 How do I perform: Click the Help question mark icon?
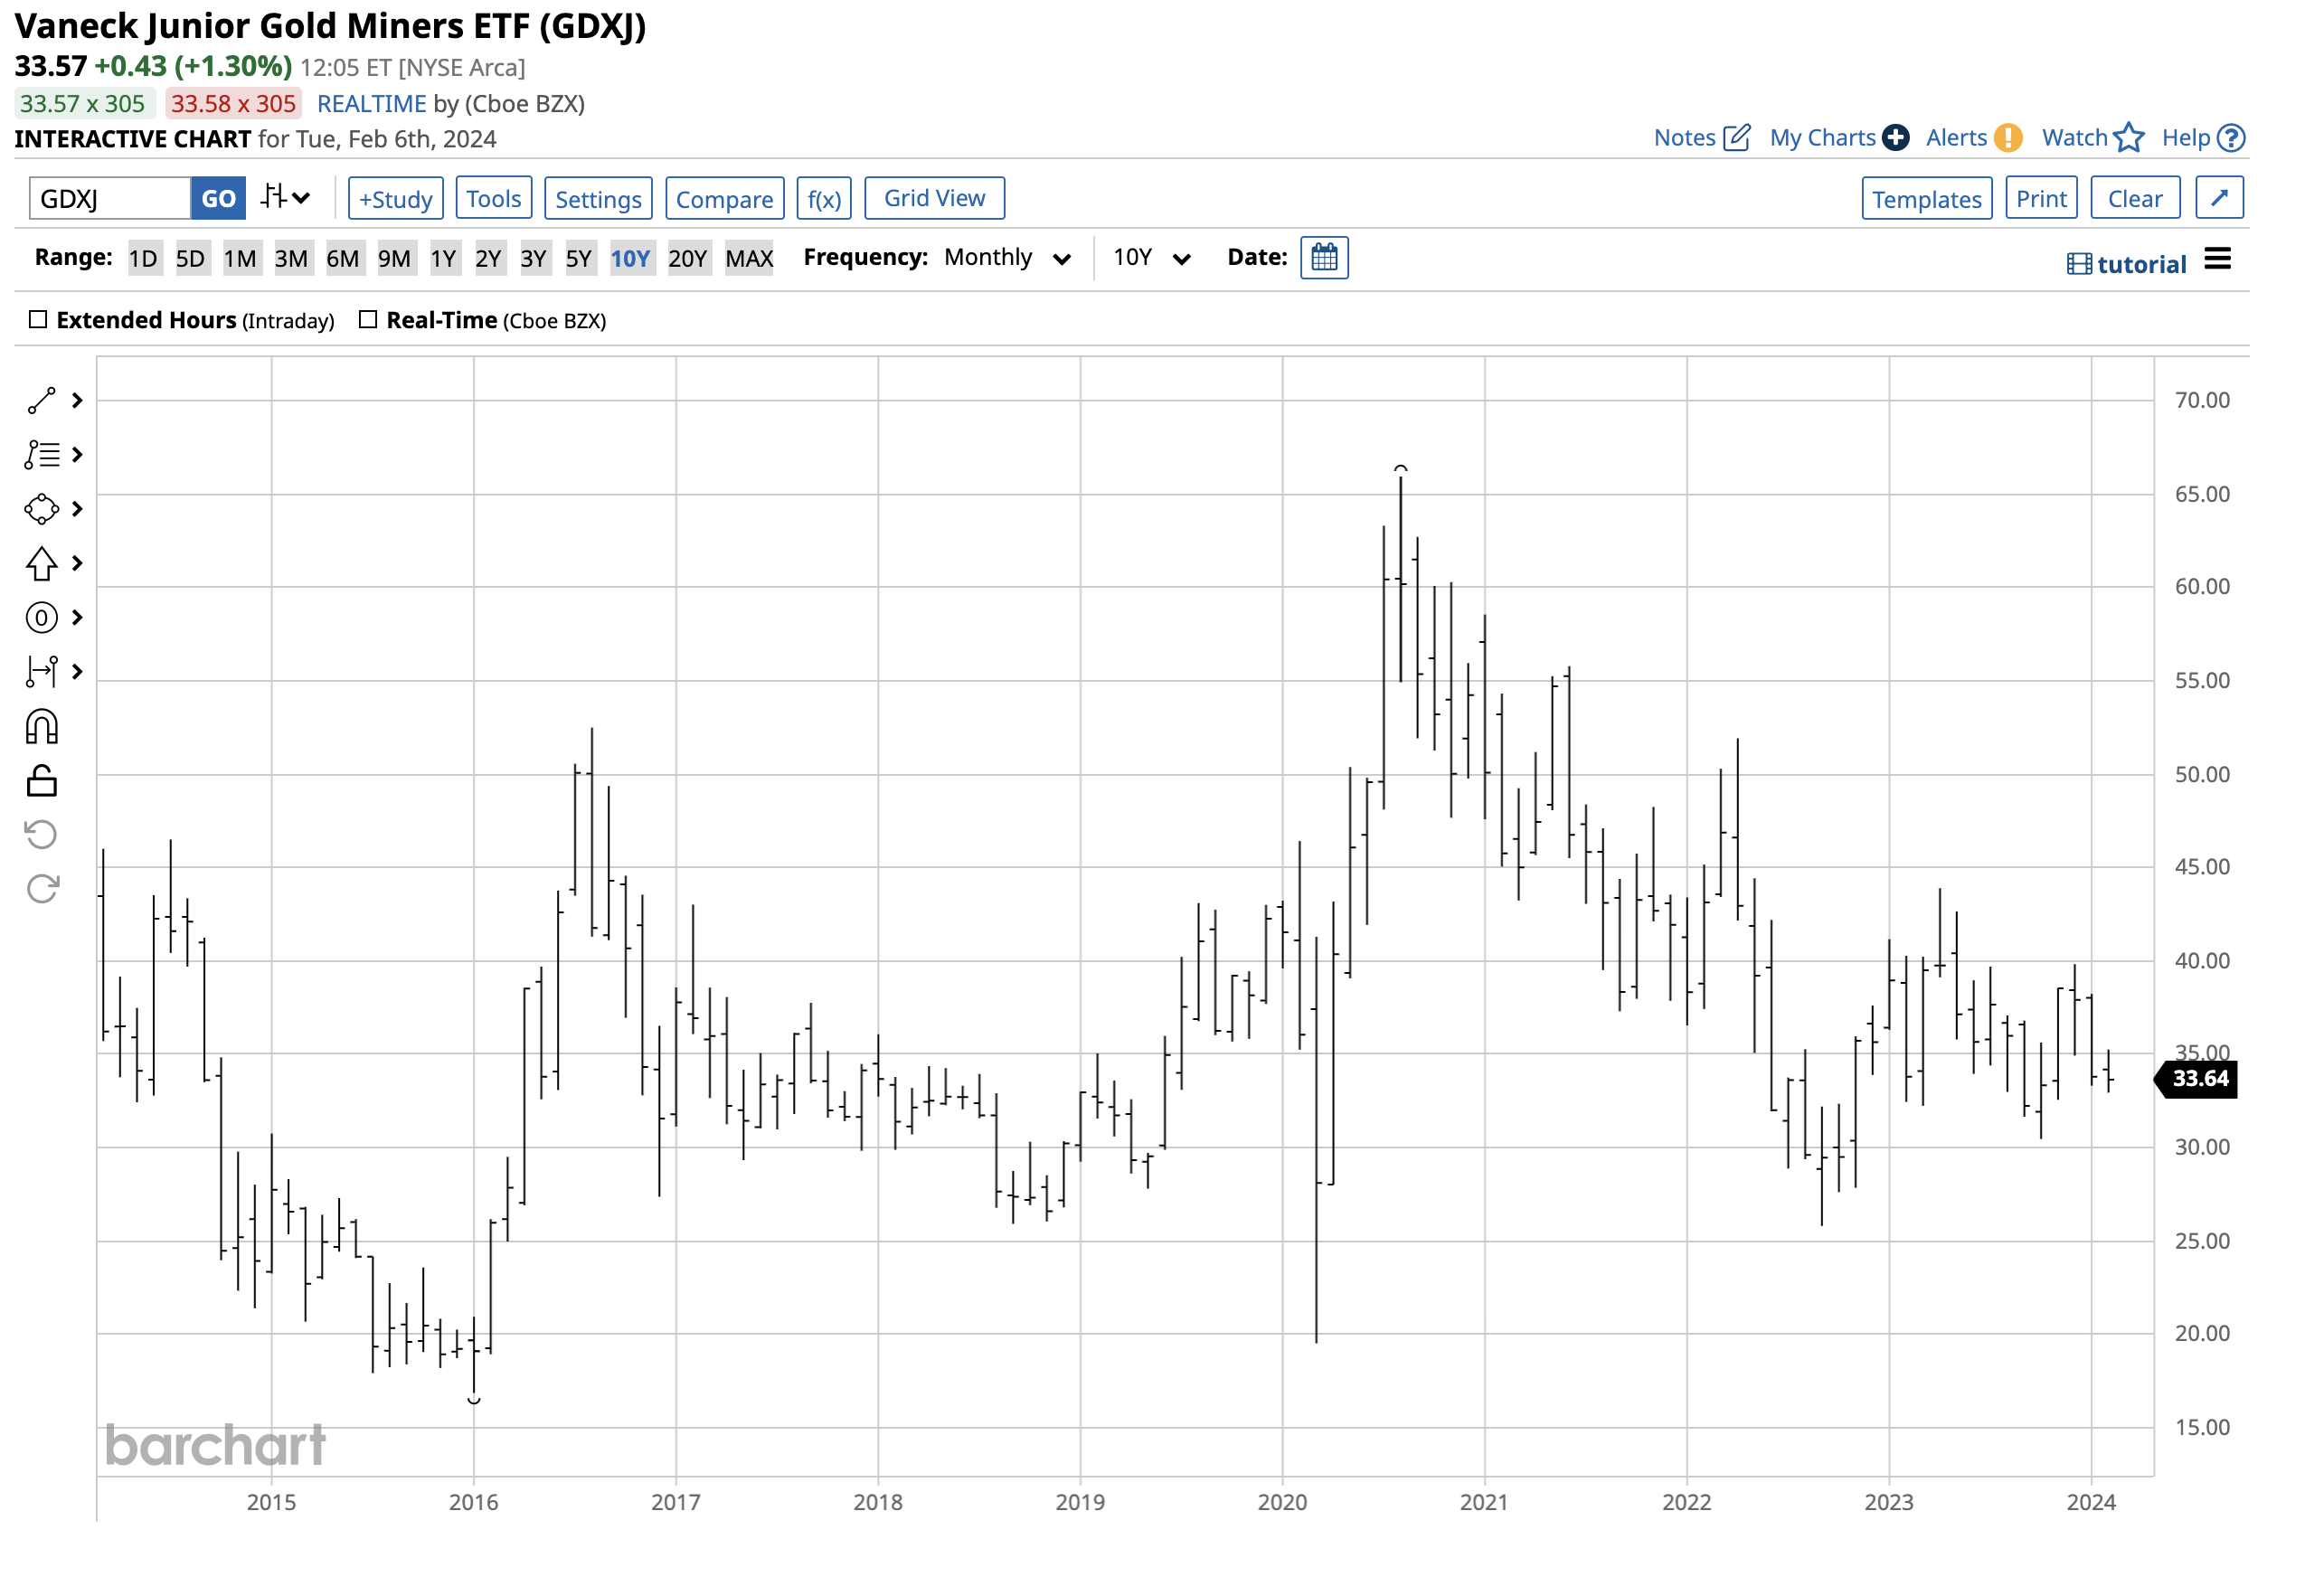pyautogui.click(x=2231, y=138)
